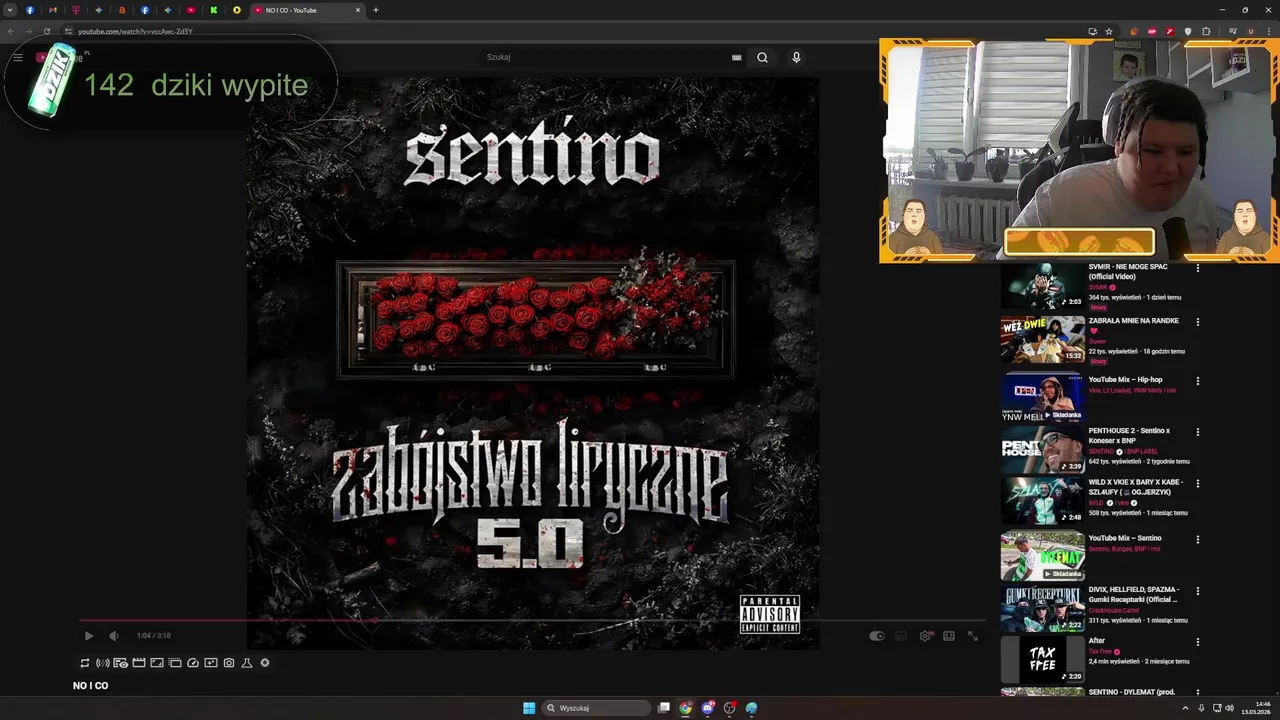
Task: Seek on the video progress bar
Action: pyautogui.click(x=530, y=620)
